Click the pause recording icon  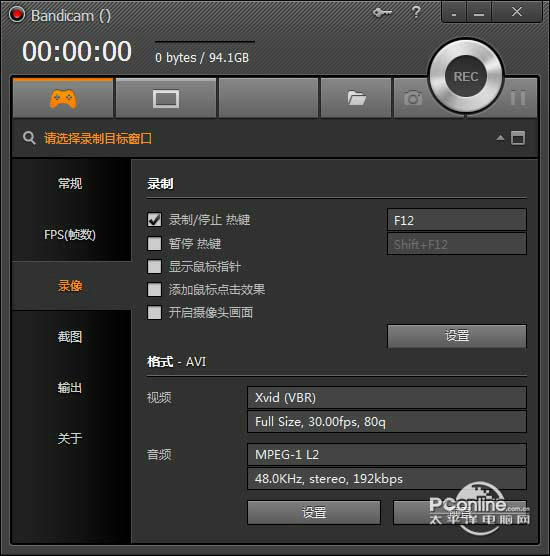pos(518,98)
